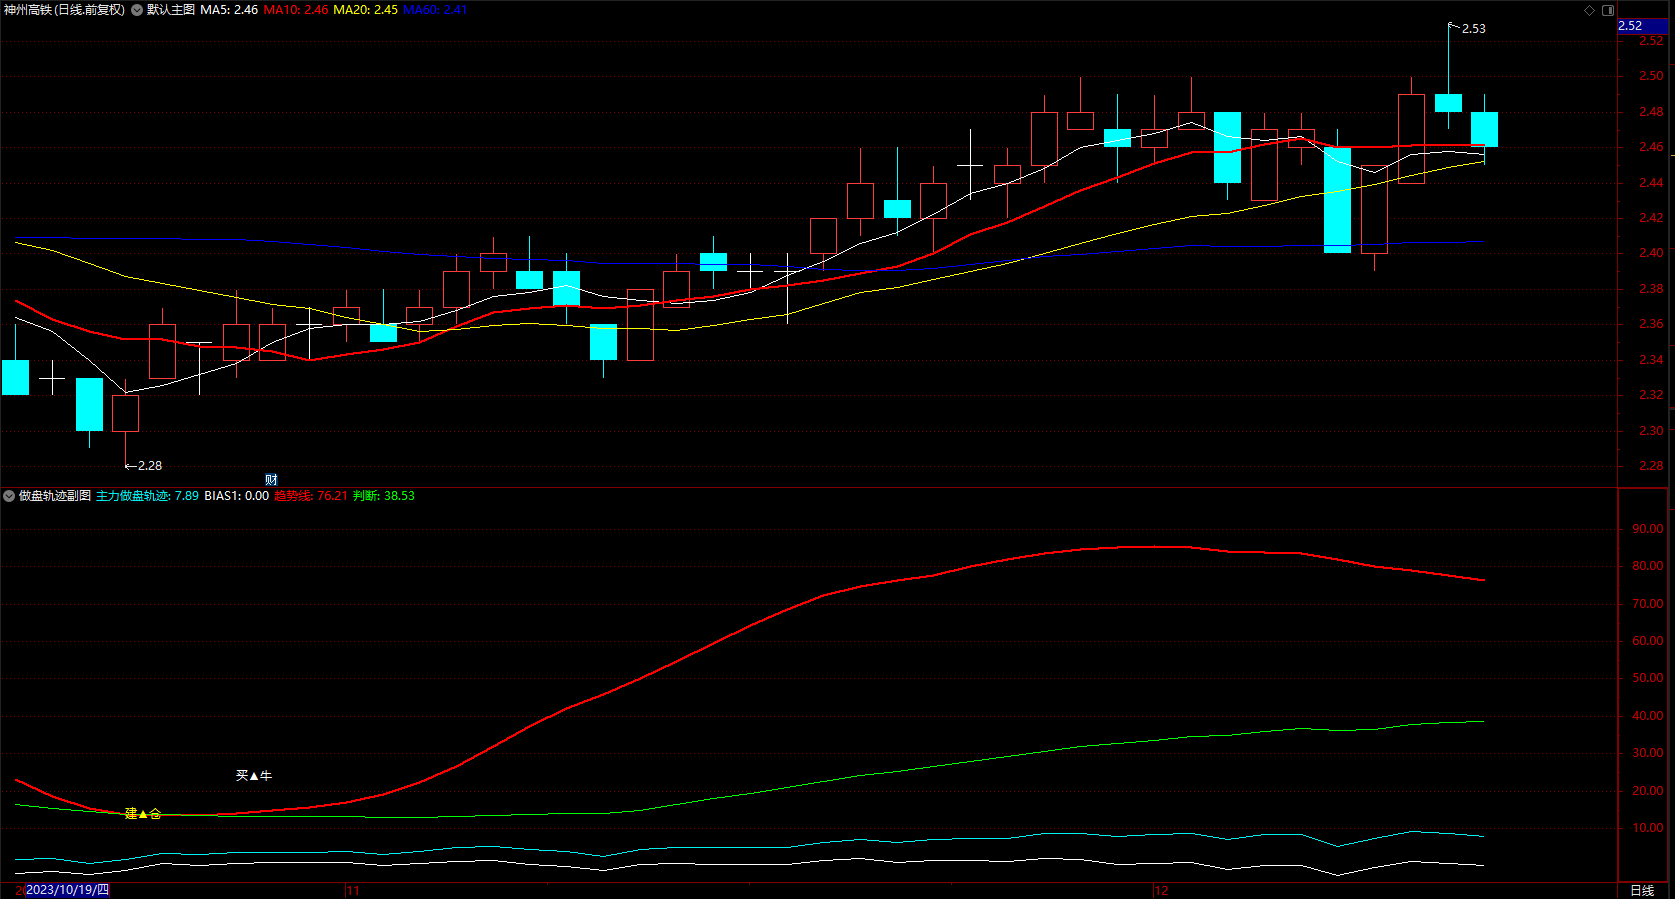Select the 神州高铁 (日线.前复权) title
The image size is (1675, 899).
(x=64, y=10)
